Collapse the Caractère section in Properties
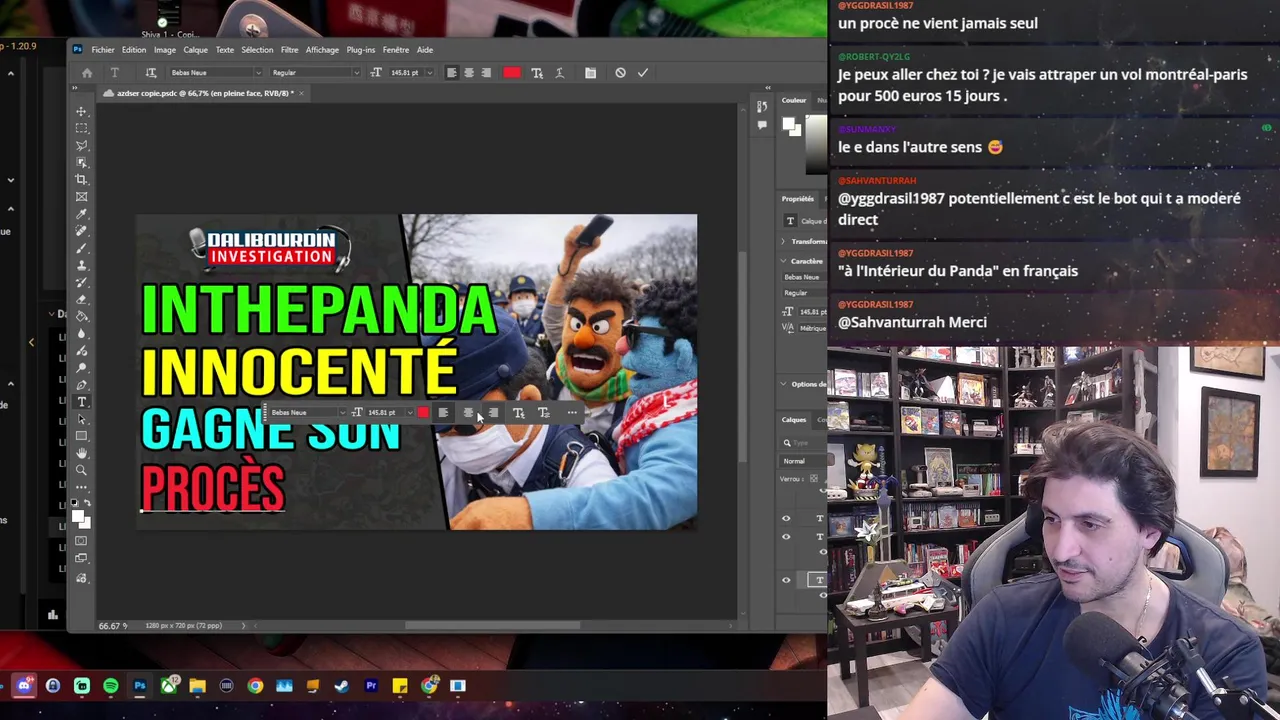The width and height of the screenshot is (1280, 720). (783, 261)
